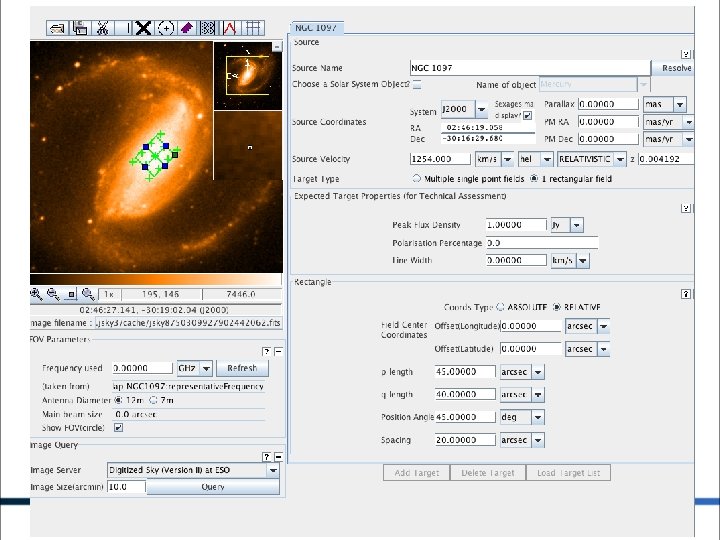720x540 pixels.
Task: Click the zoom in magnifier below image
Action: (x=36, y=294)
